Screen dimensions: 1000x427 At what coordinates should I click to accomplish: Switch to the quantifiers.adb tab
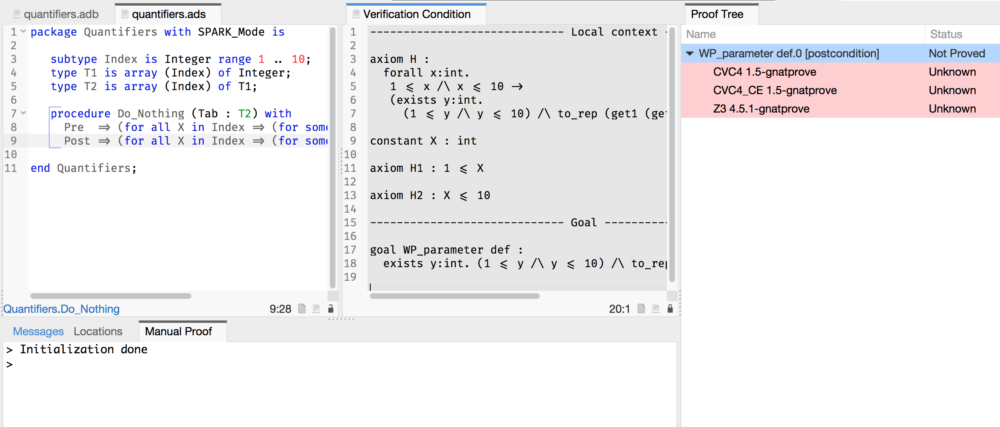click(56, 13)
